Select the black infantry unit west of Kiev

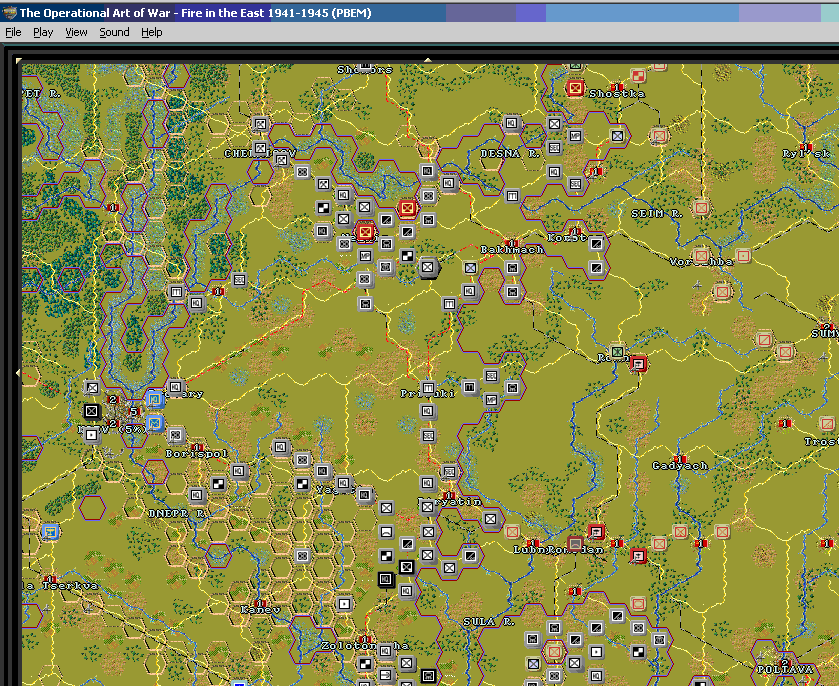(x=92, y=411)
